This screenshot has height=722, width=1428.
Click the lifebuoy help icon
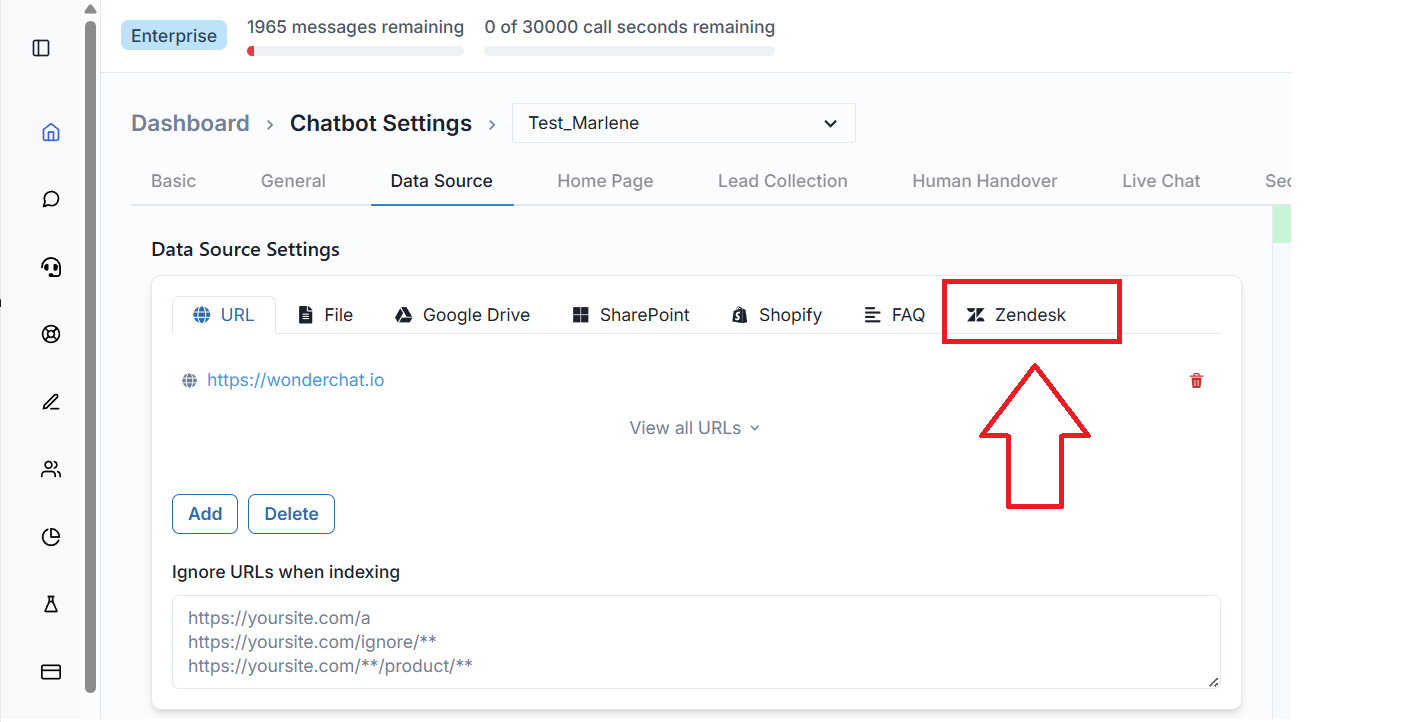pyautogui.click(x=51, y=334)
